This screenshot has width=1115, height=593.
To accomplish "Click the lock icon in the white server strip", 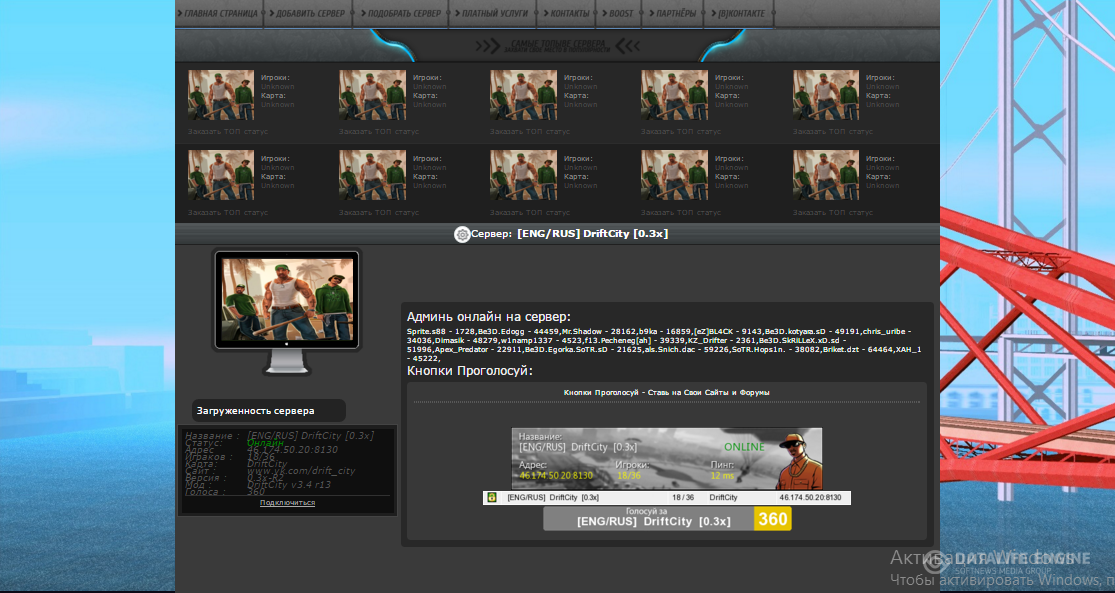I will (x=491, y=497).
